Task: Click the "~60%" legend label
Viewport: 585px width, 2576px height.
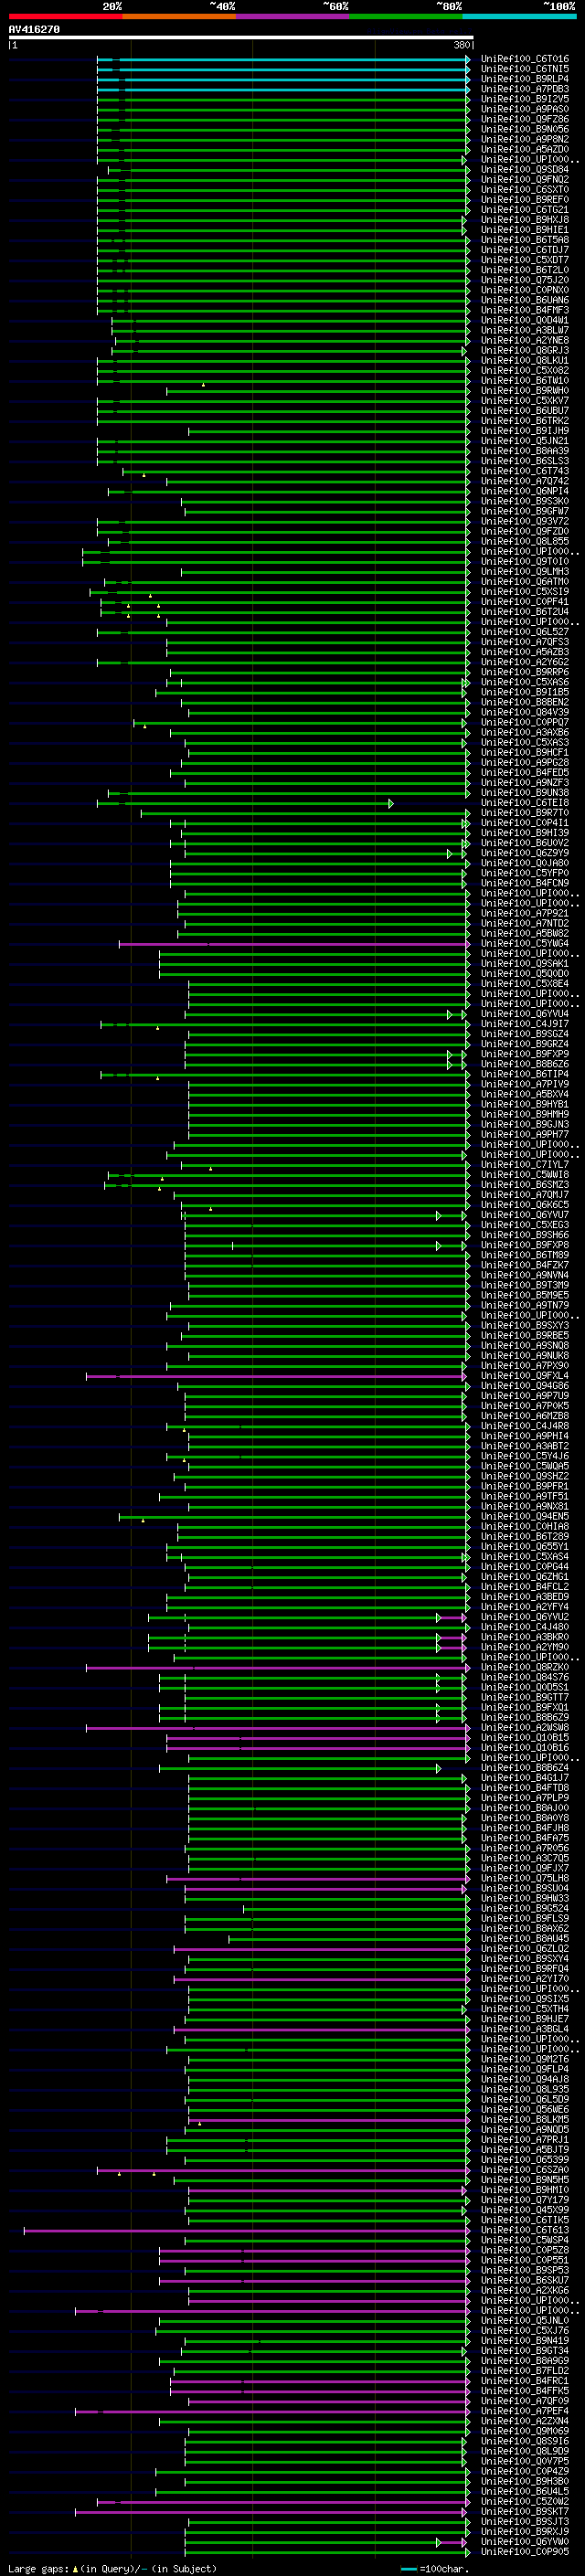Action: tap(336, 6)
